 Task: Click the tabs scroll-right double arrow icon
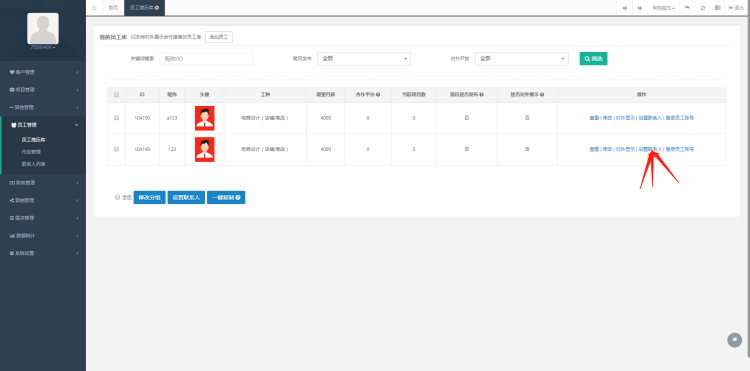[640, 8]
